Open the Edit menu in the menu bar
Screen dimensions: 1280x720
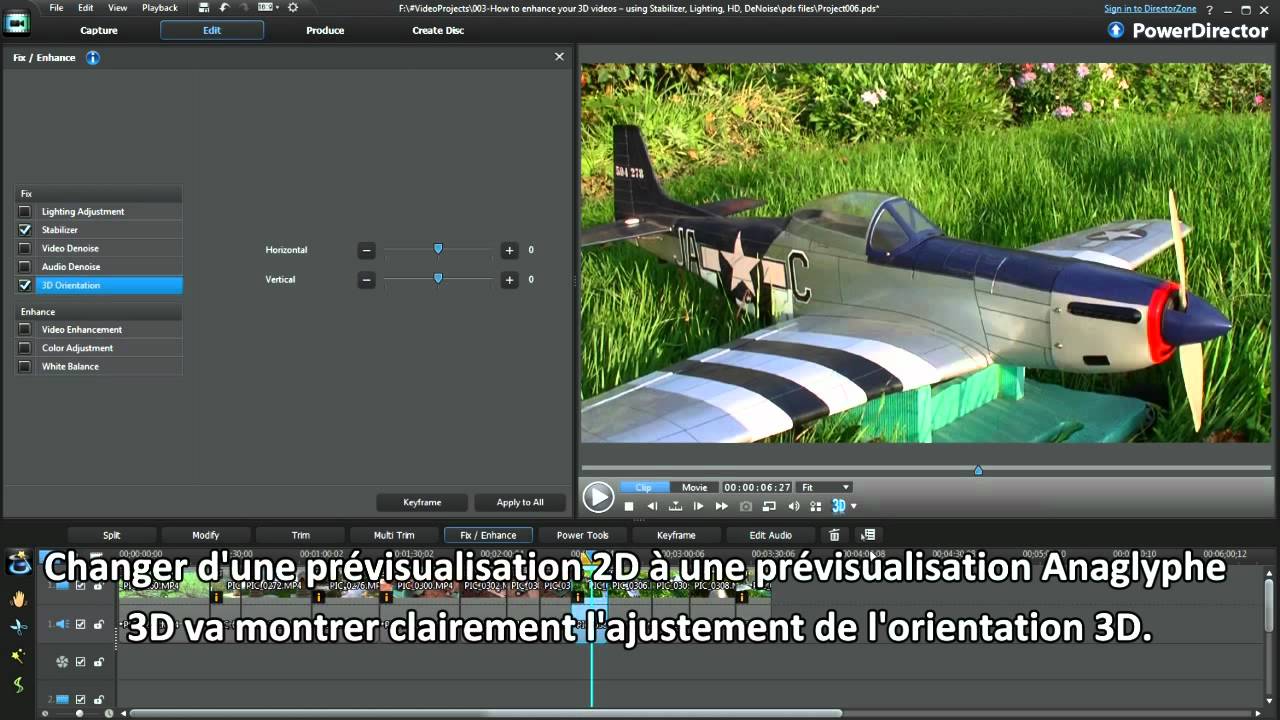coord(86,7)
